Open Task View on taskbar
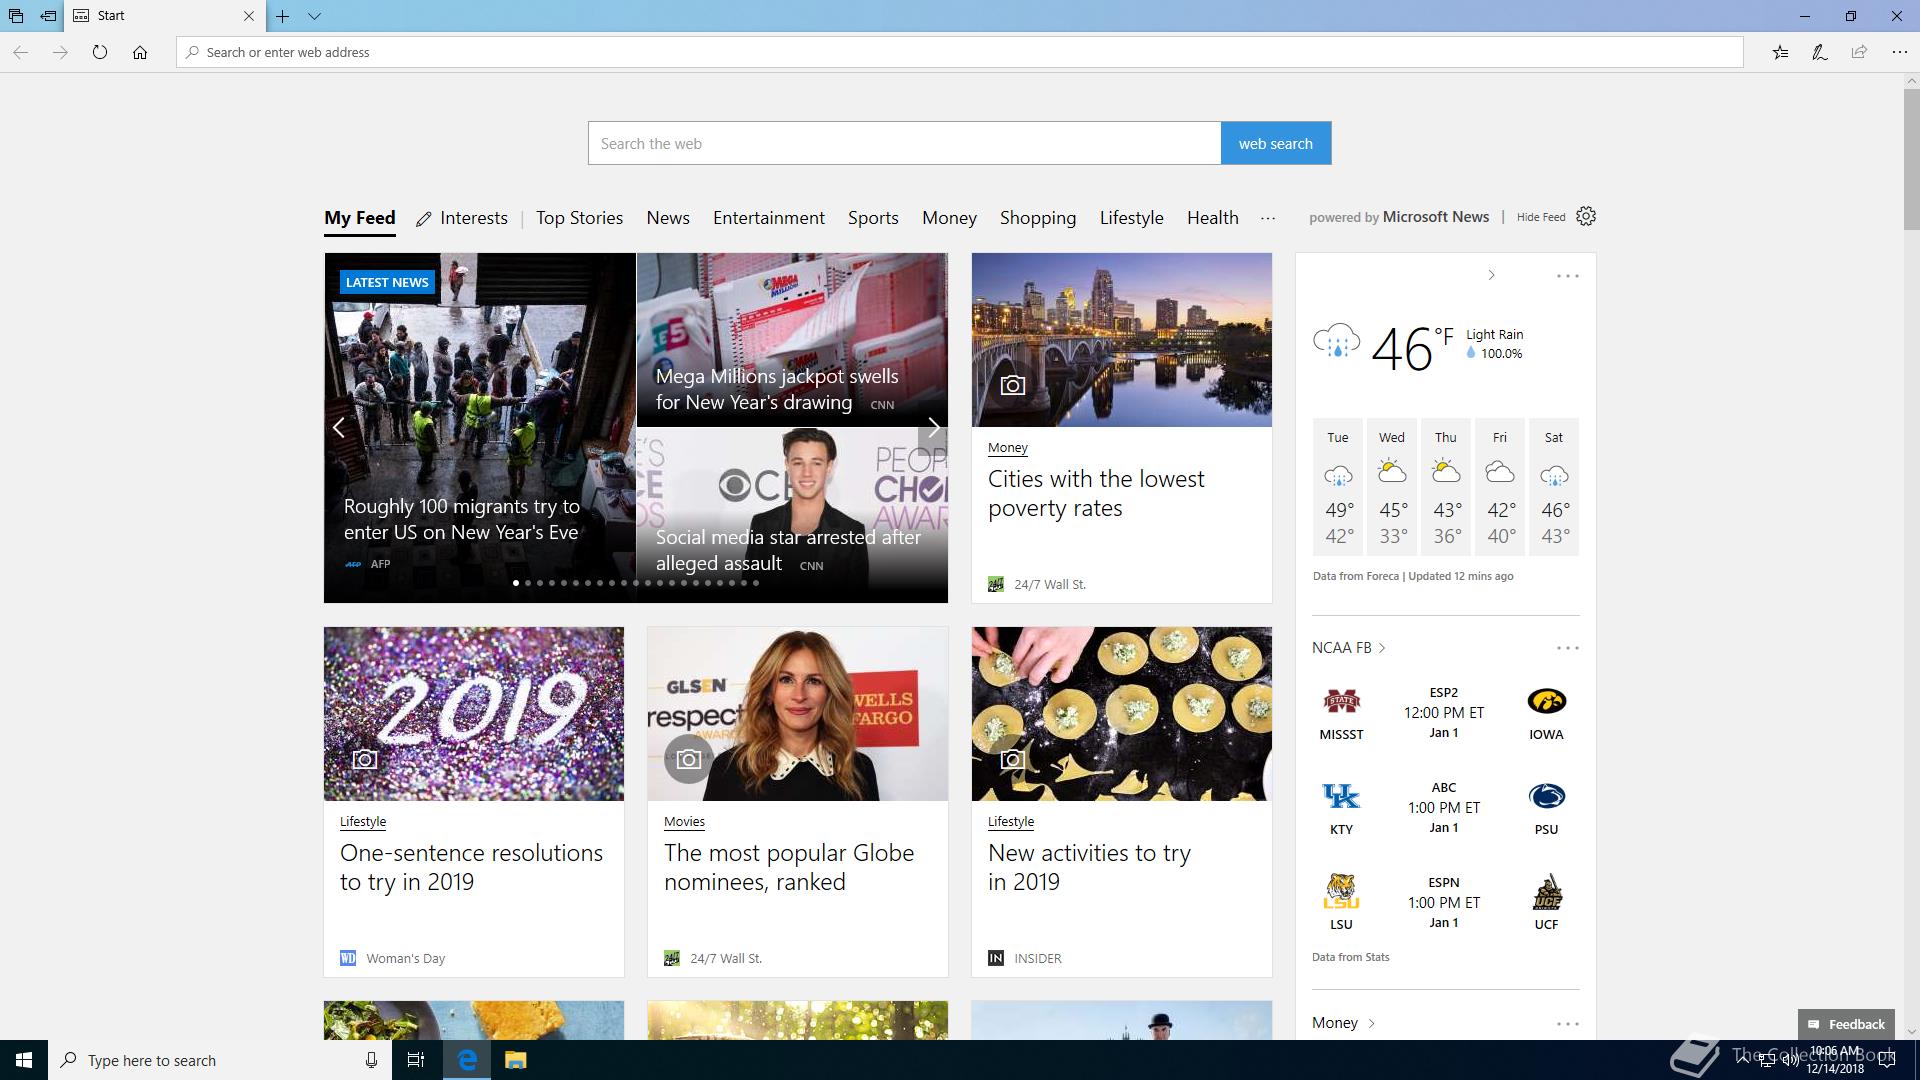The width and height of the screenshot is (1920, 1080). pos(416,1060)
